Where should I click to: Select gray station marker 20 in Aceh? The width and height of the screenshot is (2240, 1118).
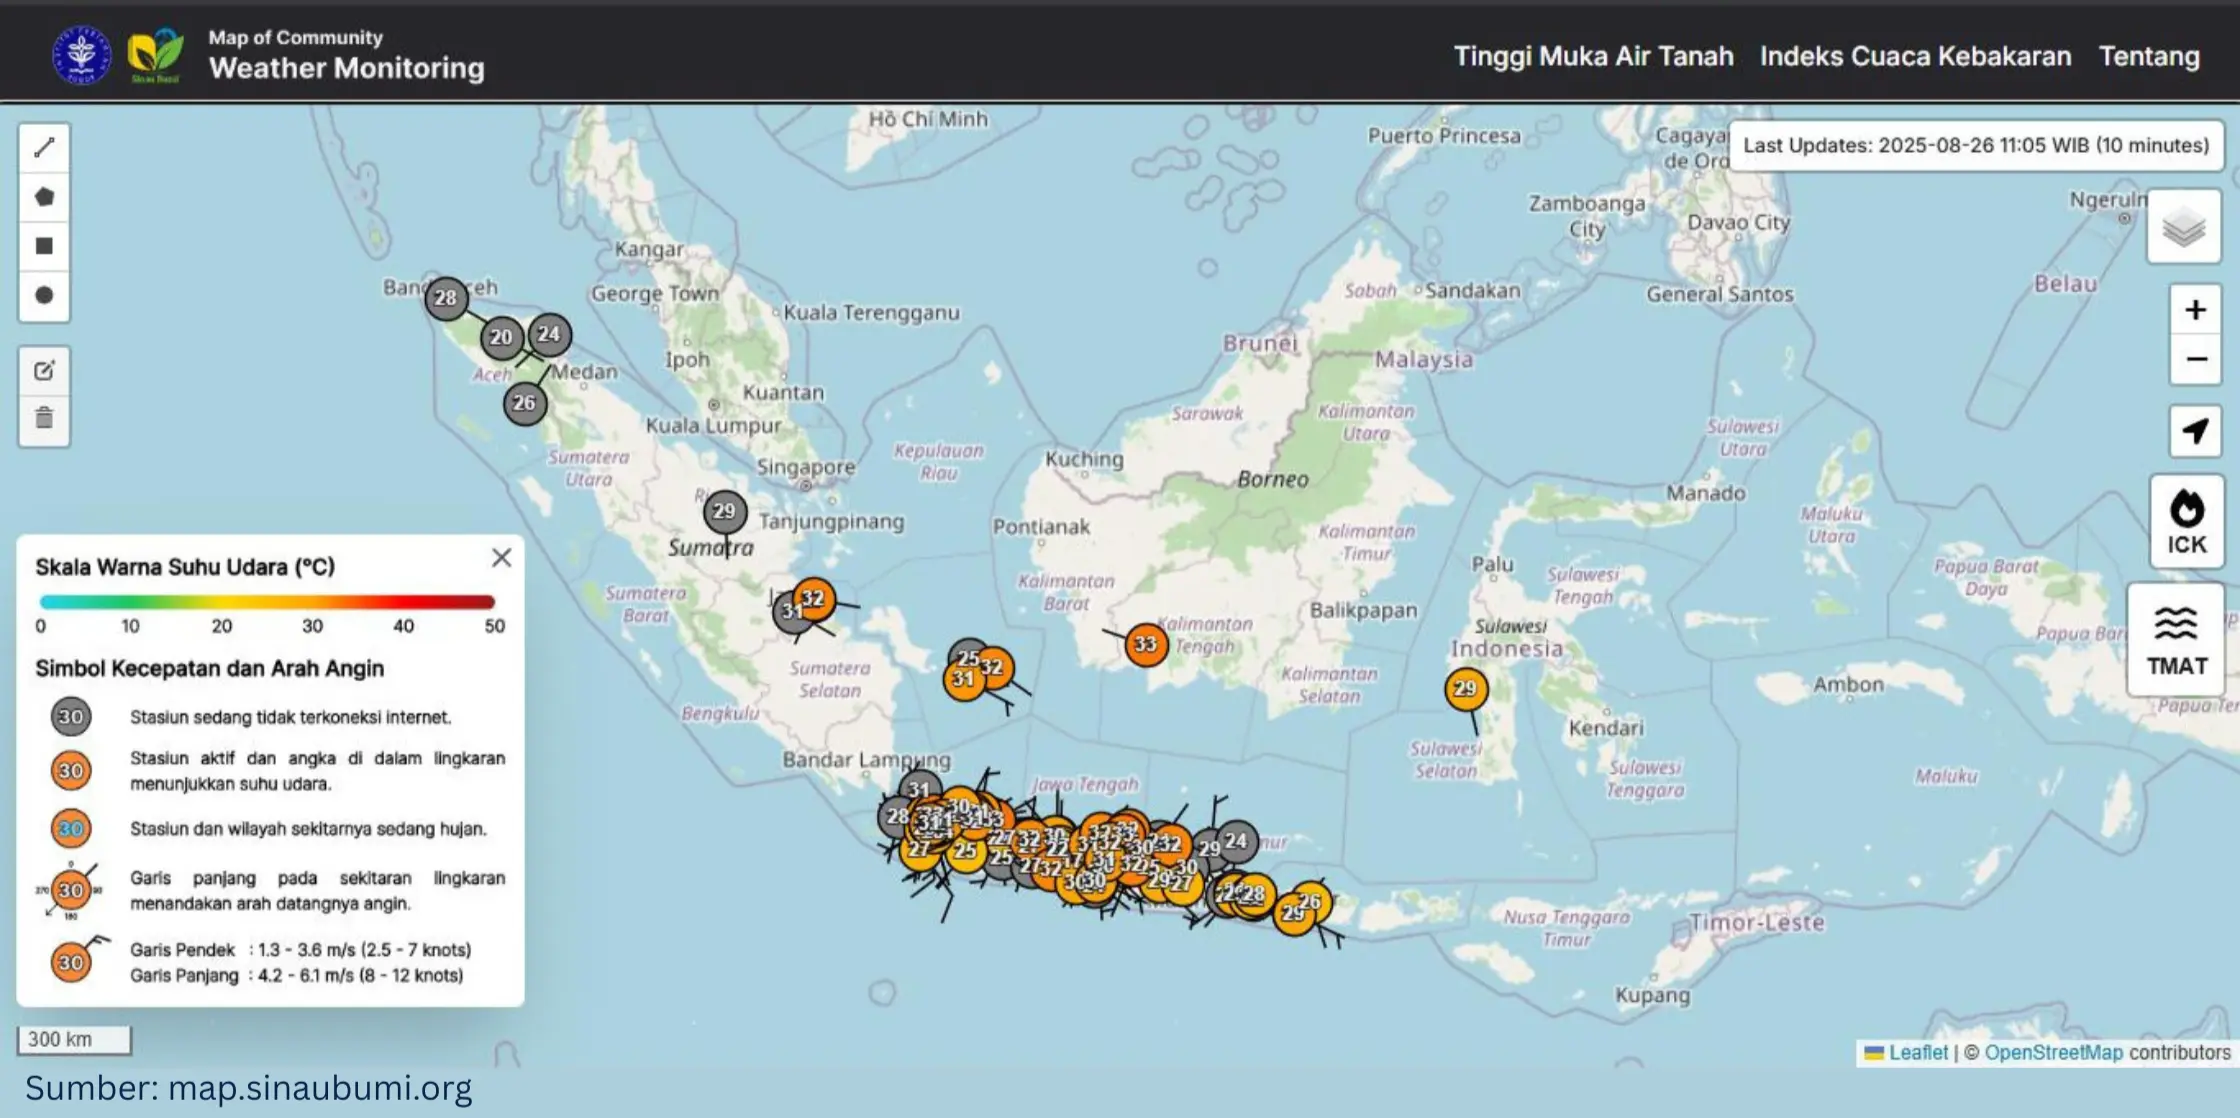point(501,338)
